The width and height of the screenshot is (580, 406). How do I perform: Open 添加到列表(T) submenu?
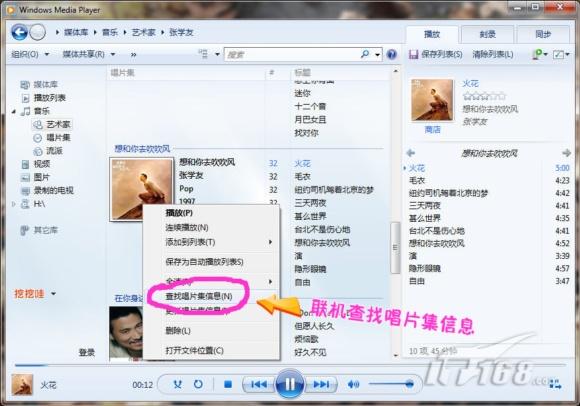[x=211, y=242]
